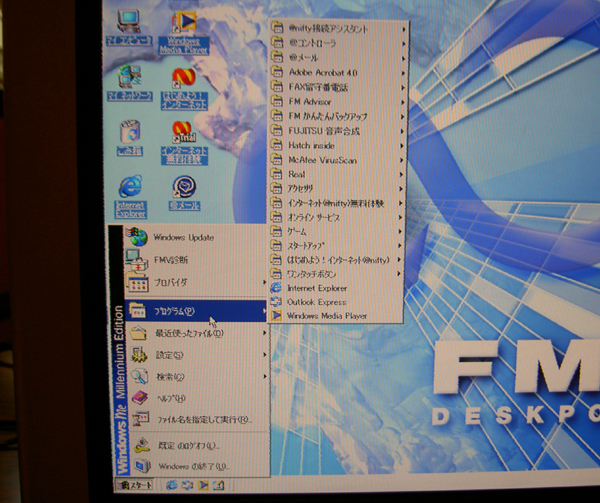Open the FM かんたんバックアップ program group

337,116
